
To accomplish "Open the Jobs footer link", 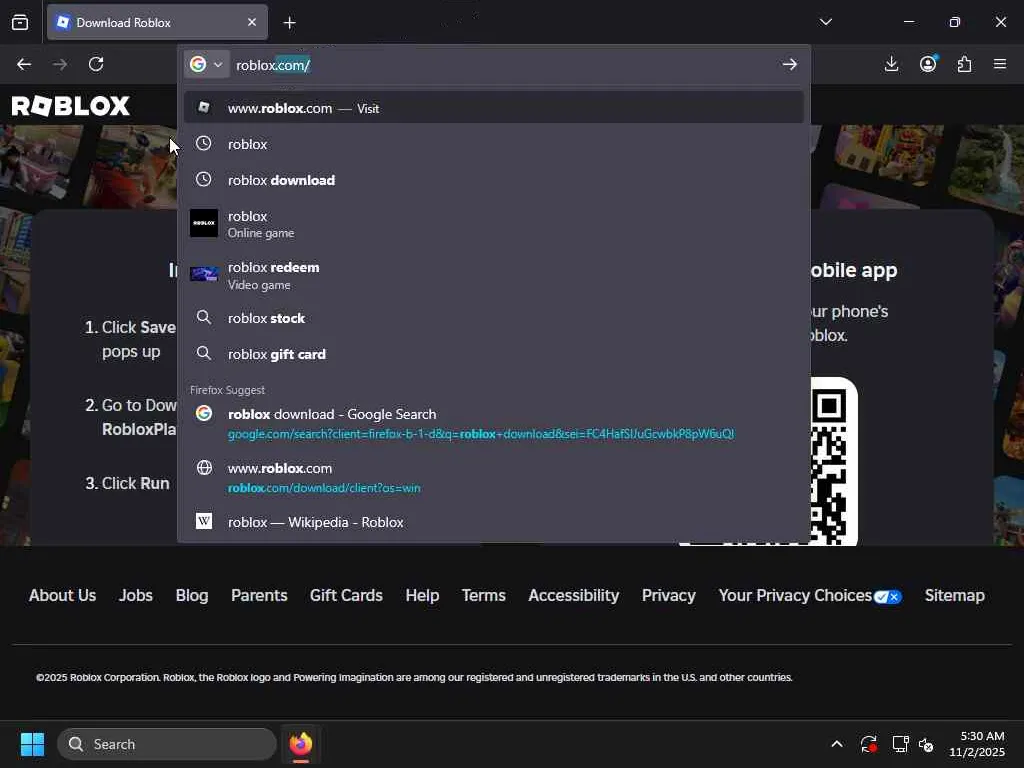I will 136,596.
